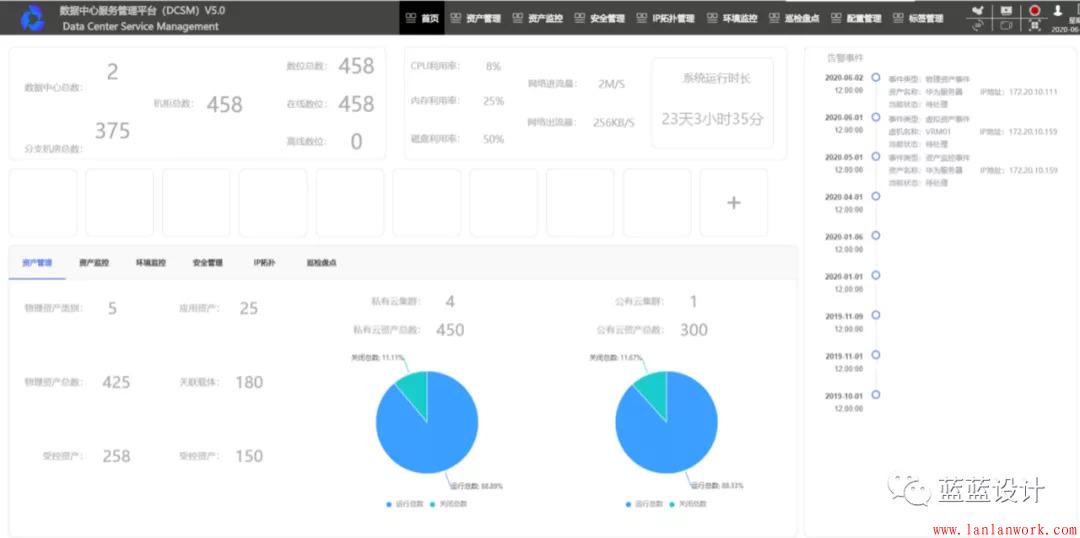Switch to the 巡检盘点 panel tab

(x=321, y=263)
